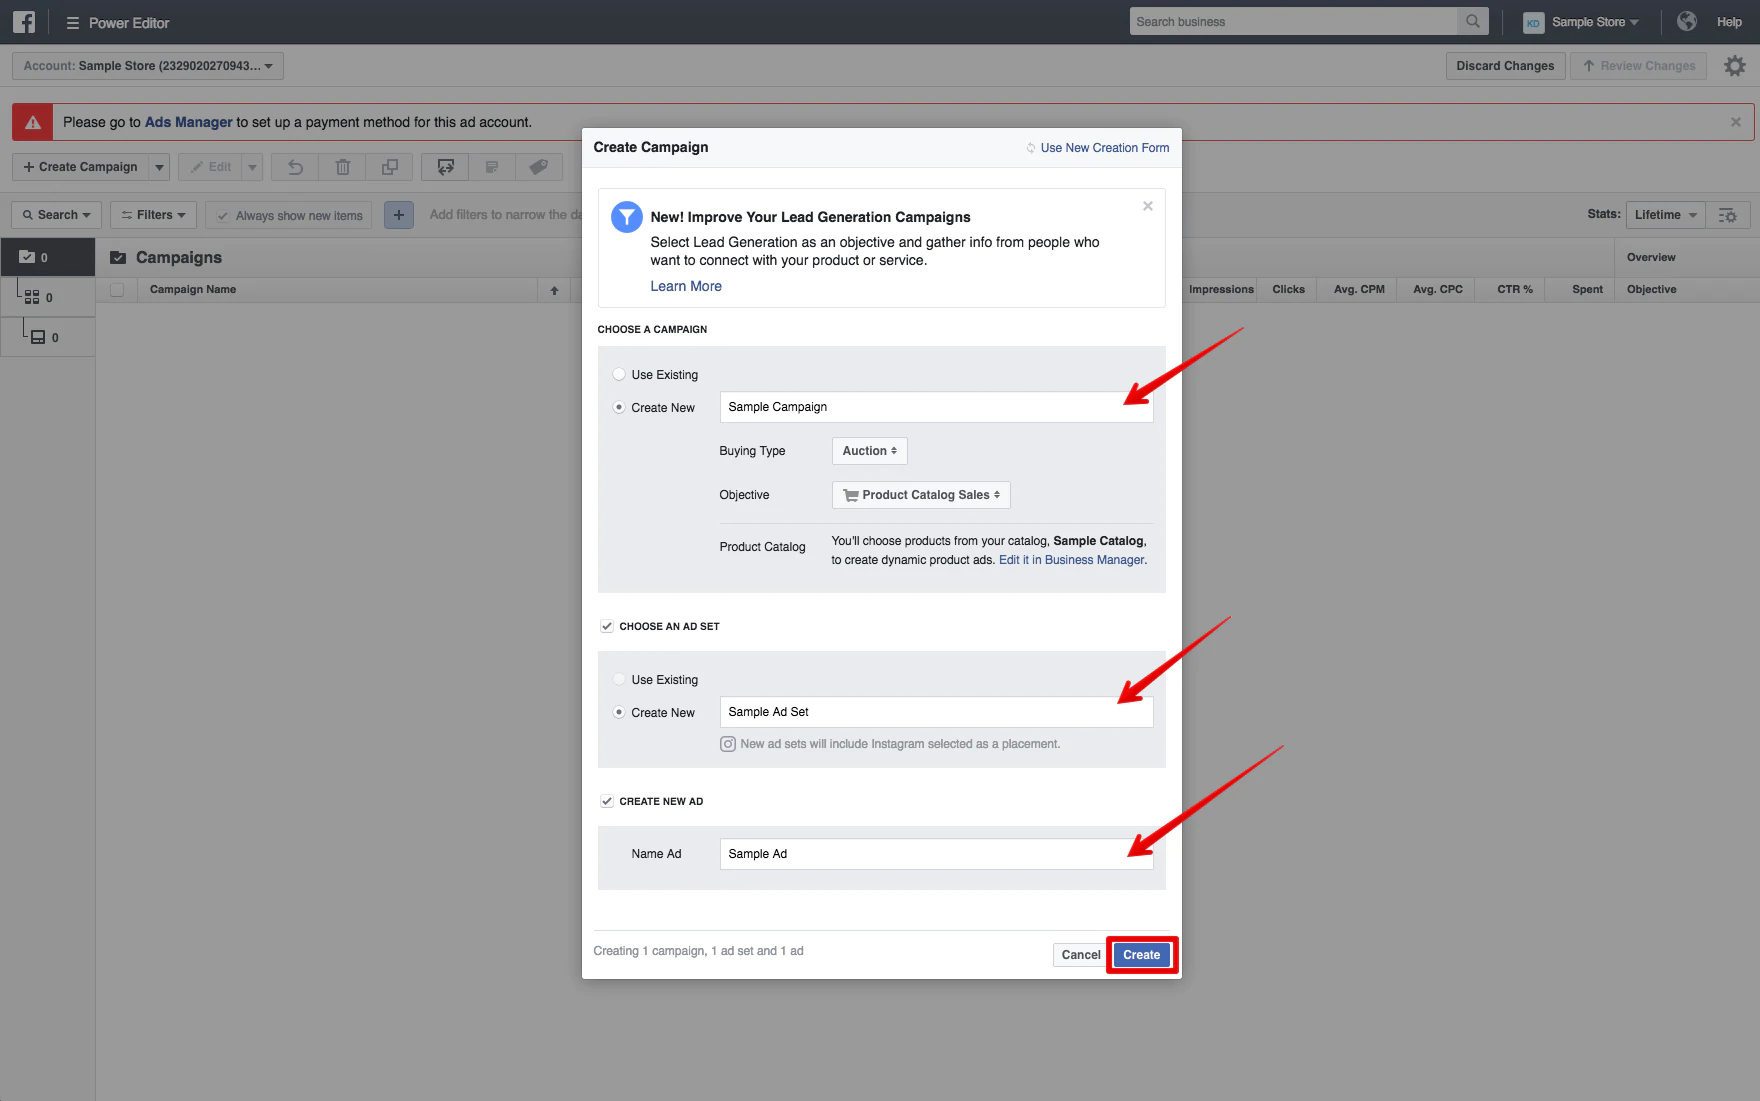Select the ad sets grid icon in sidebar
Screen dimensions: 1760x1101
(32, 297)
